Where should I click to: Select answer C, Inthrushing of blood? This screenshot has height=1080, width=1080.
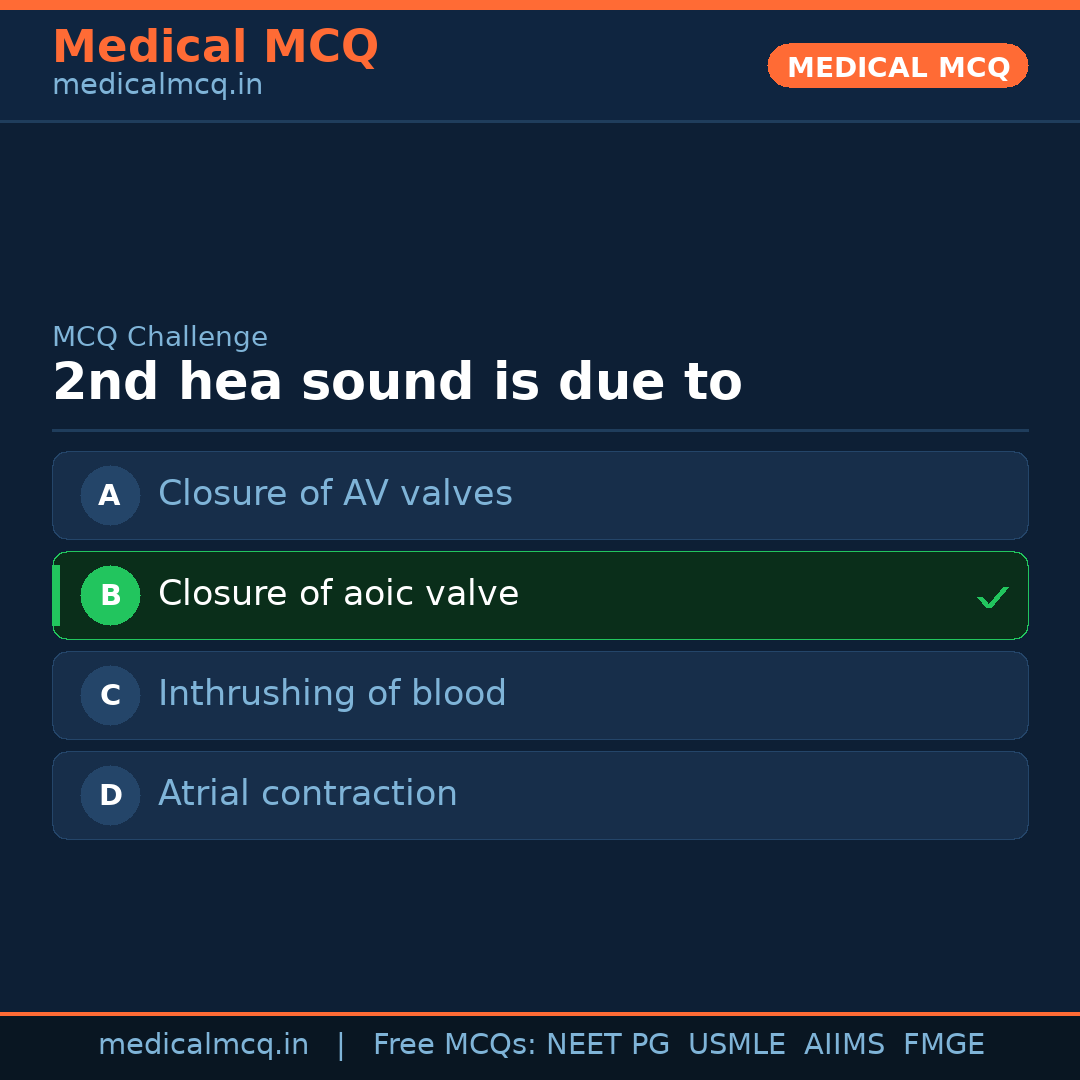(x=540, y=695)
